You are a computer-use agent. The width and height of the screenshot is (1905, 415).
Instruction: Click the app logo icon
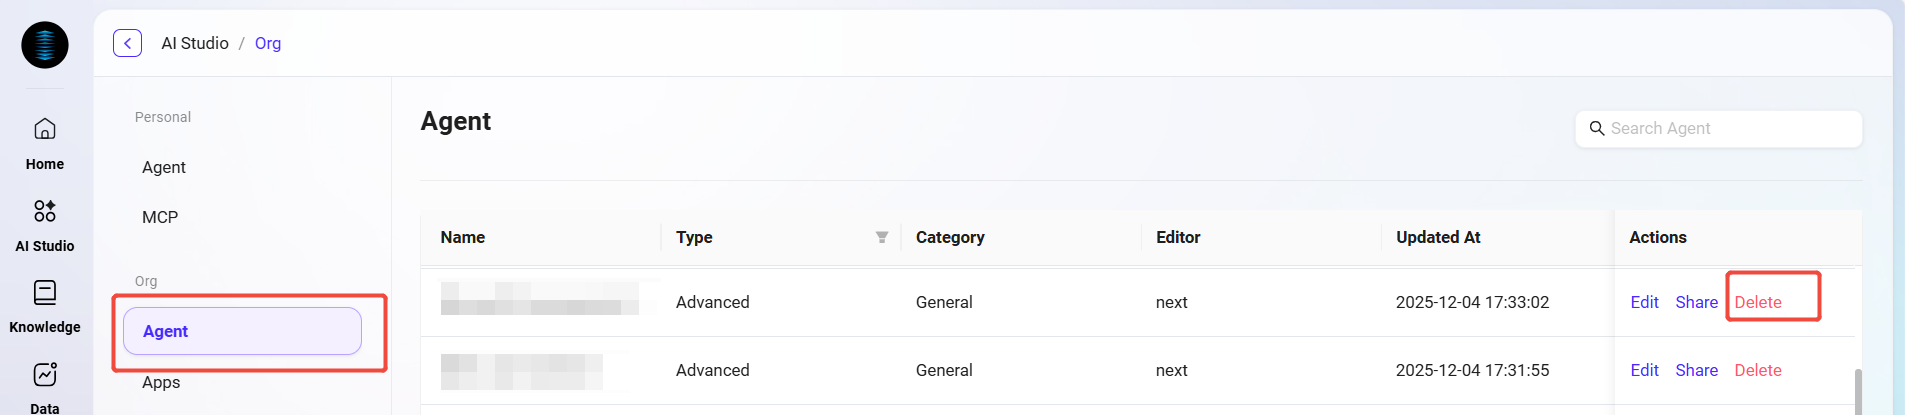pos(45,45)
